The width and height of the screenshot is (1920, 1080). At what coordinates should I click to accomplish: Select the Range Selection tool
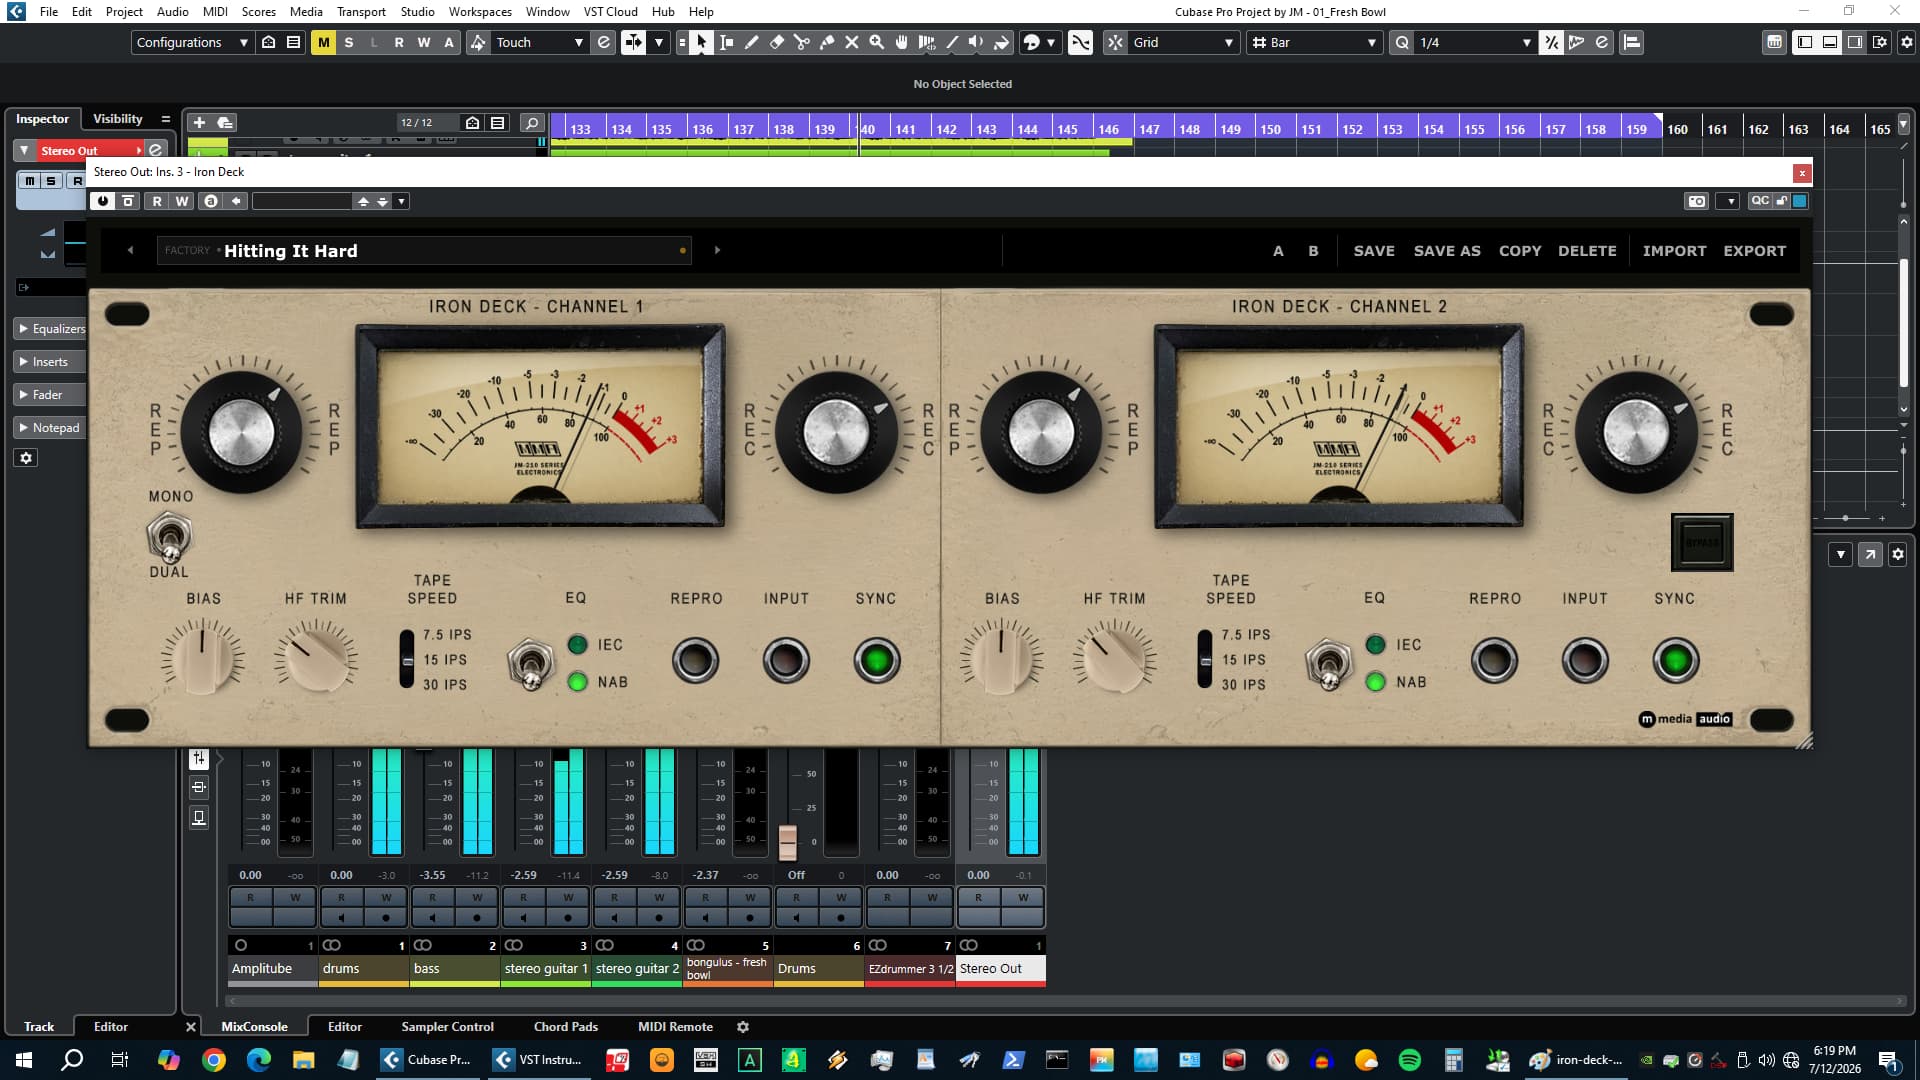[x=726, y=42]
